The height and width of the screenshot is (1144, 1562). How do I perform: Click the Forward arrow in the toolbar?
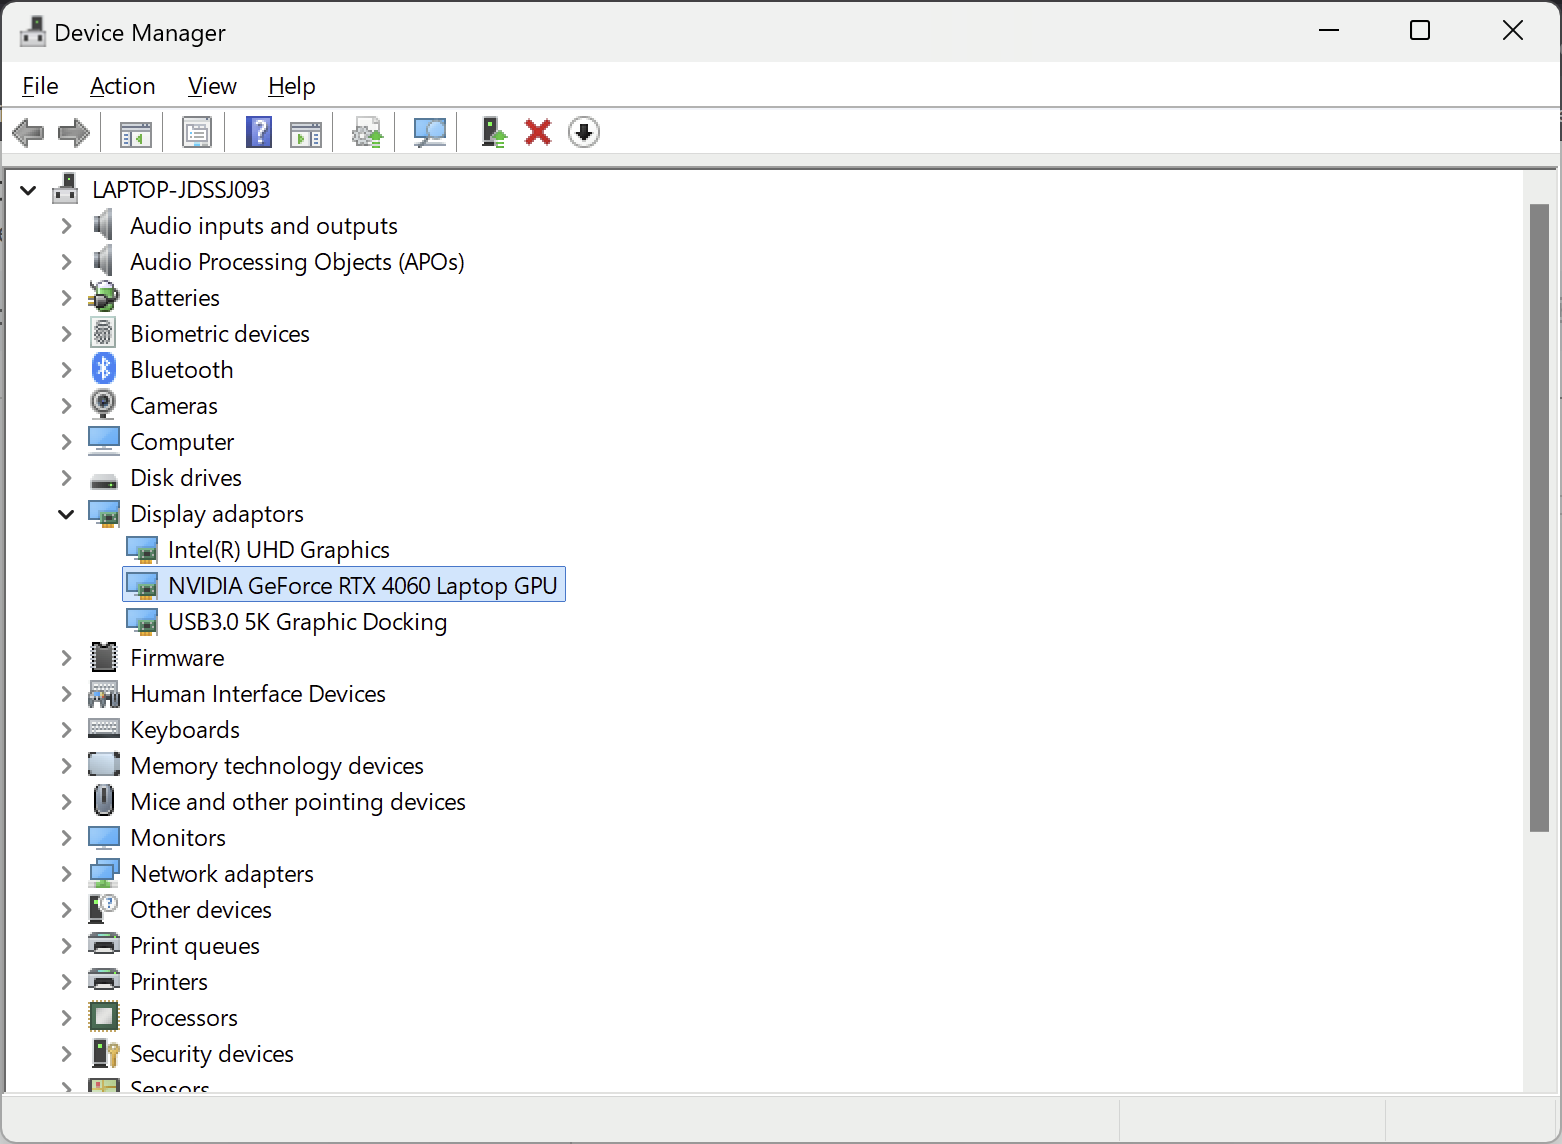[74, 132]
